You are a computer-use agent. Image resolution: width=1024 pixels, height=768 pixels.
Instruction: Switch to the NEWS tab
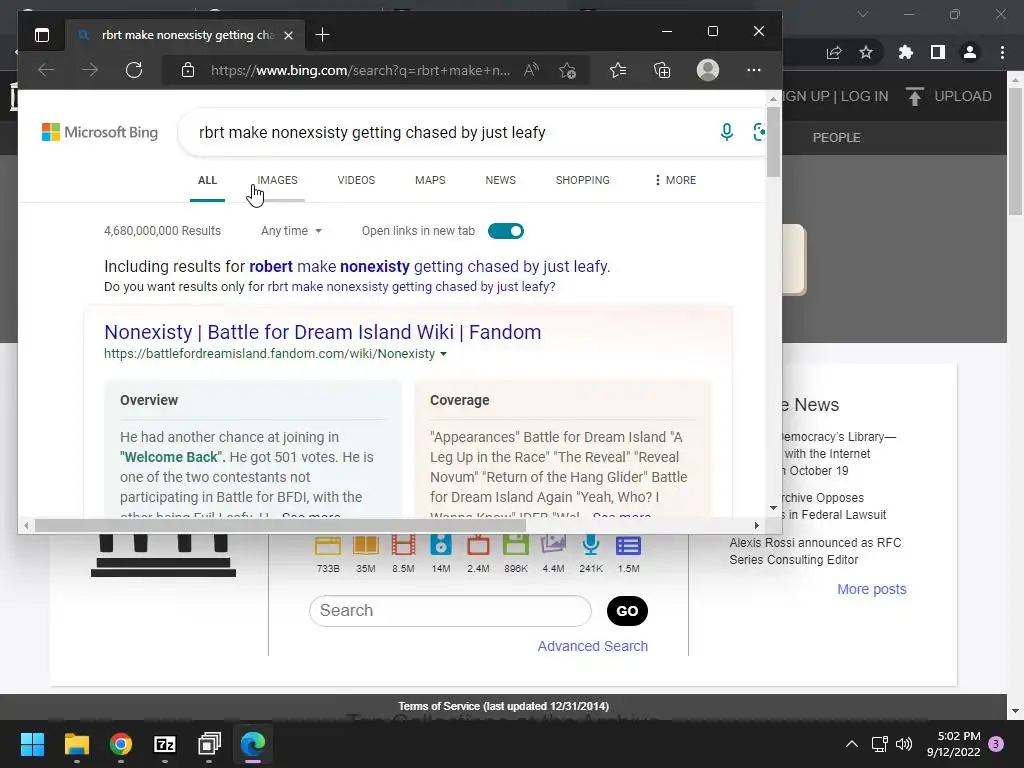[x=500, y=180]
